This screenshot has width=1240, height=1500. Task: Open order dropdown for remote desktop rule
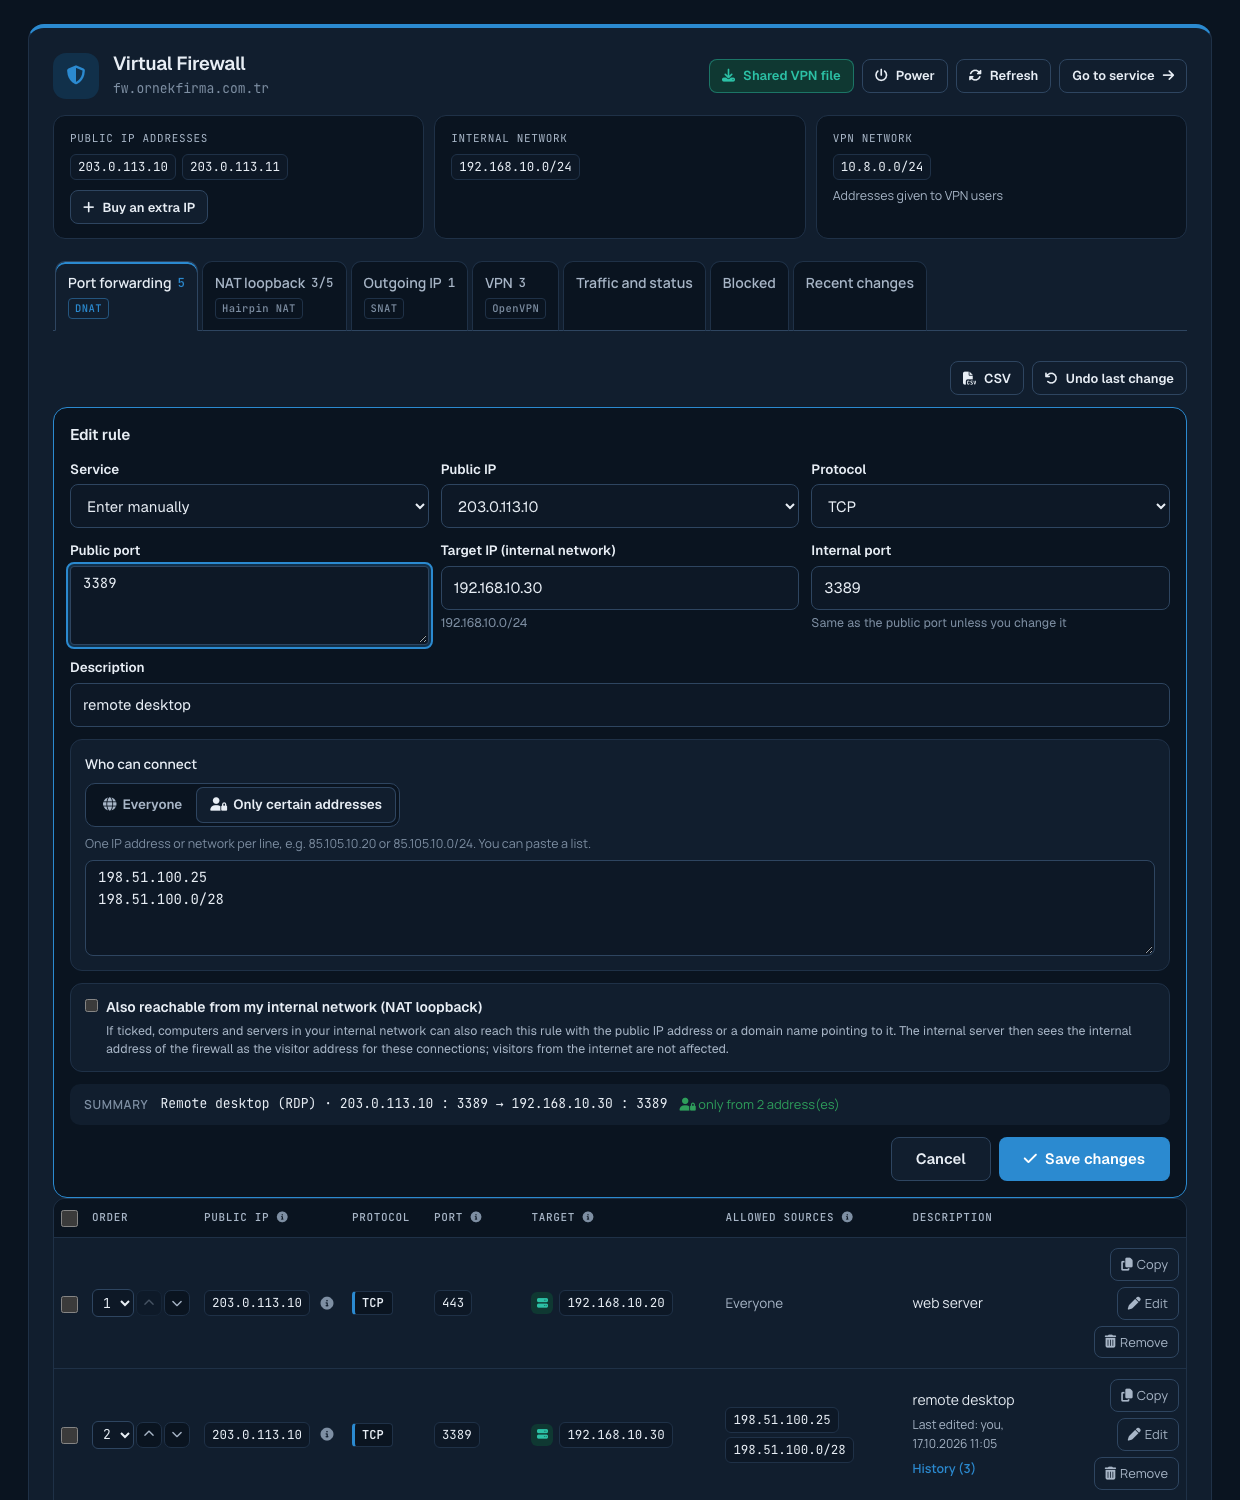coord(113,1434)
